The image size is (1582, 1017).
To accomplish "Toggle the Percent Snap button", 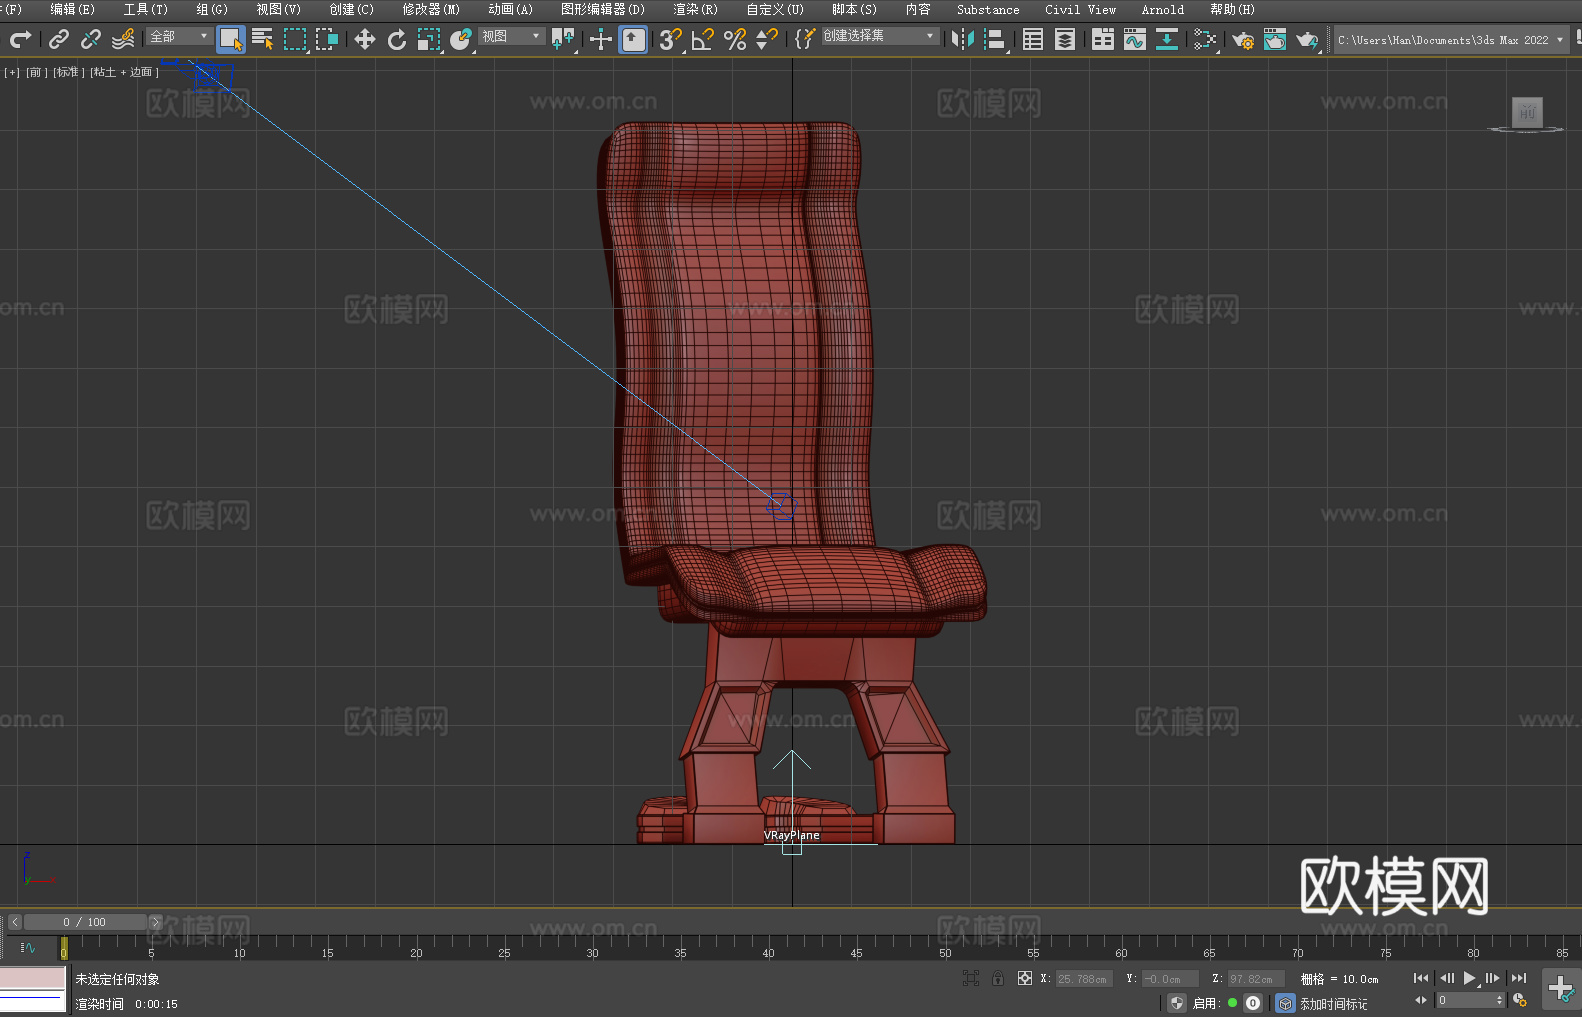I will [x=735, y=39].
